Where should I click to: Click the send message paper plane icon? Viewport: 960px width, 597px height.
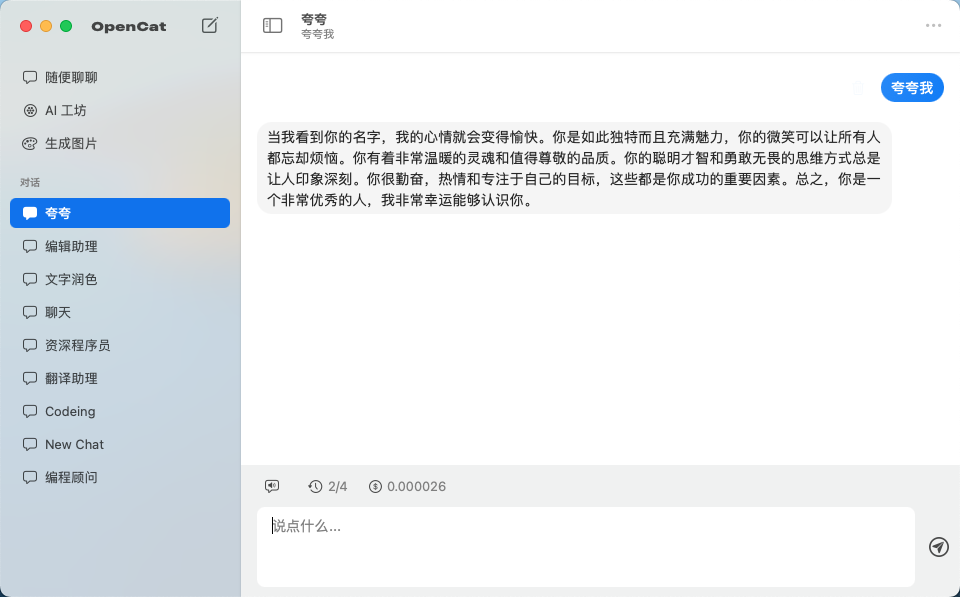click(x=938, y=547)
